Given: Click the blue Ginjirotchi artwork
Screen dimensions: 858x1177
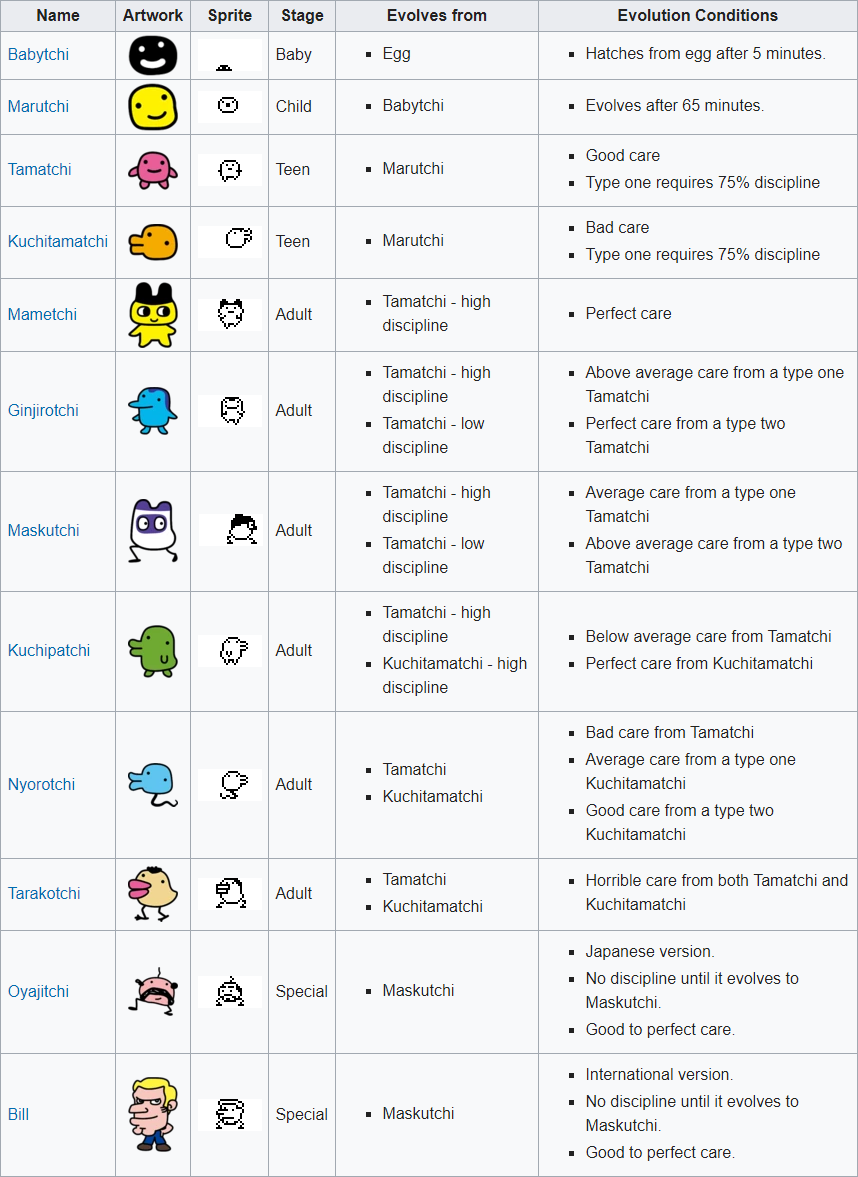Looking at the screenshot, I should point(152,410).
